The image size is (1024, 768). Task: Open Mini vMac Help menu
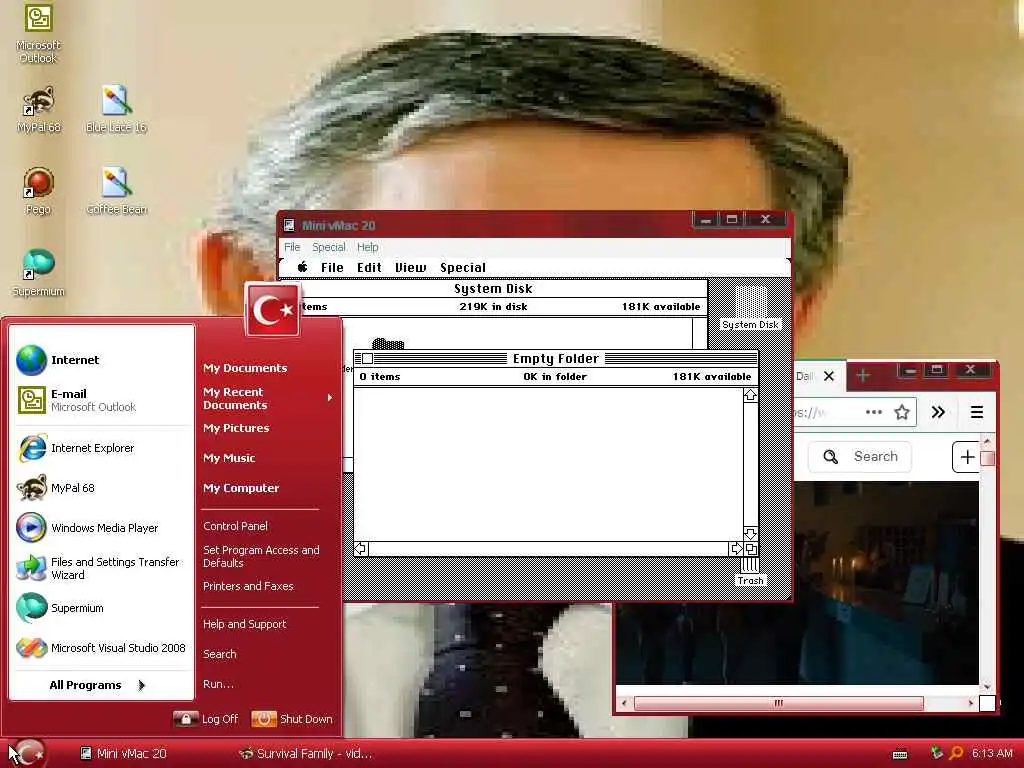coord(367,247)
